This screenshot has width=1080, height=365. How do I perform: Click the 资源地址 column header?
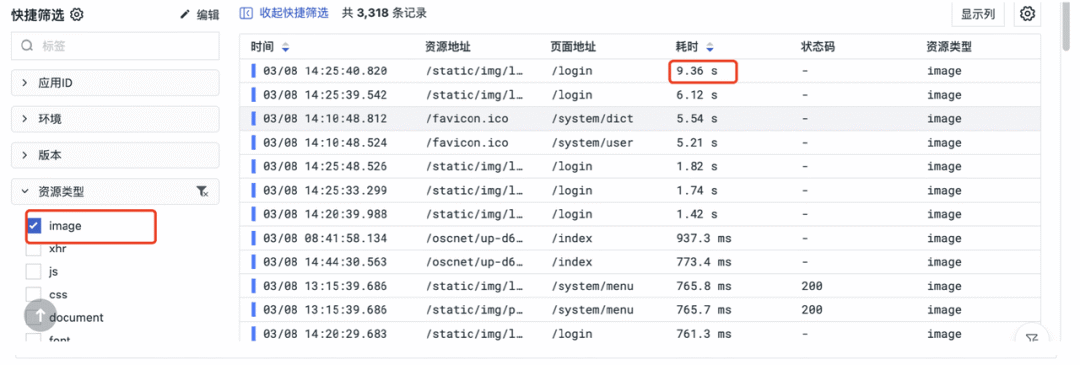coord(448,48)
